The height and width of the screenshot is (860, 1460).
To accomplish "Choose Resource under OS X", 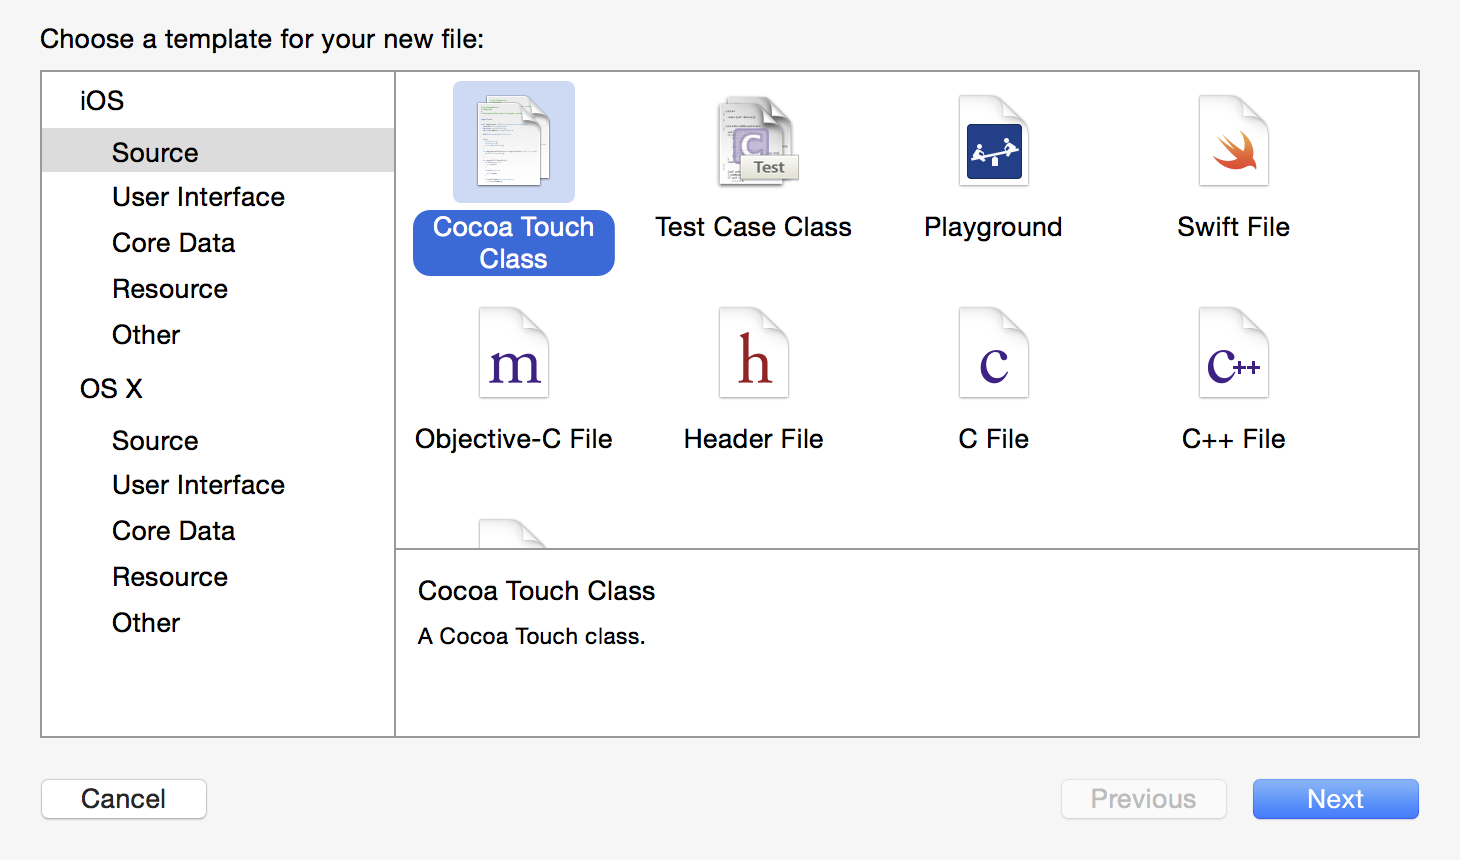I will click(x=218, y=577).
